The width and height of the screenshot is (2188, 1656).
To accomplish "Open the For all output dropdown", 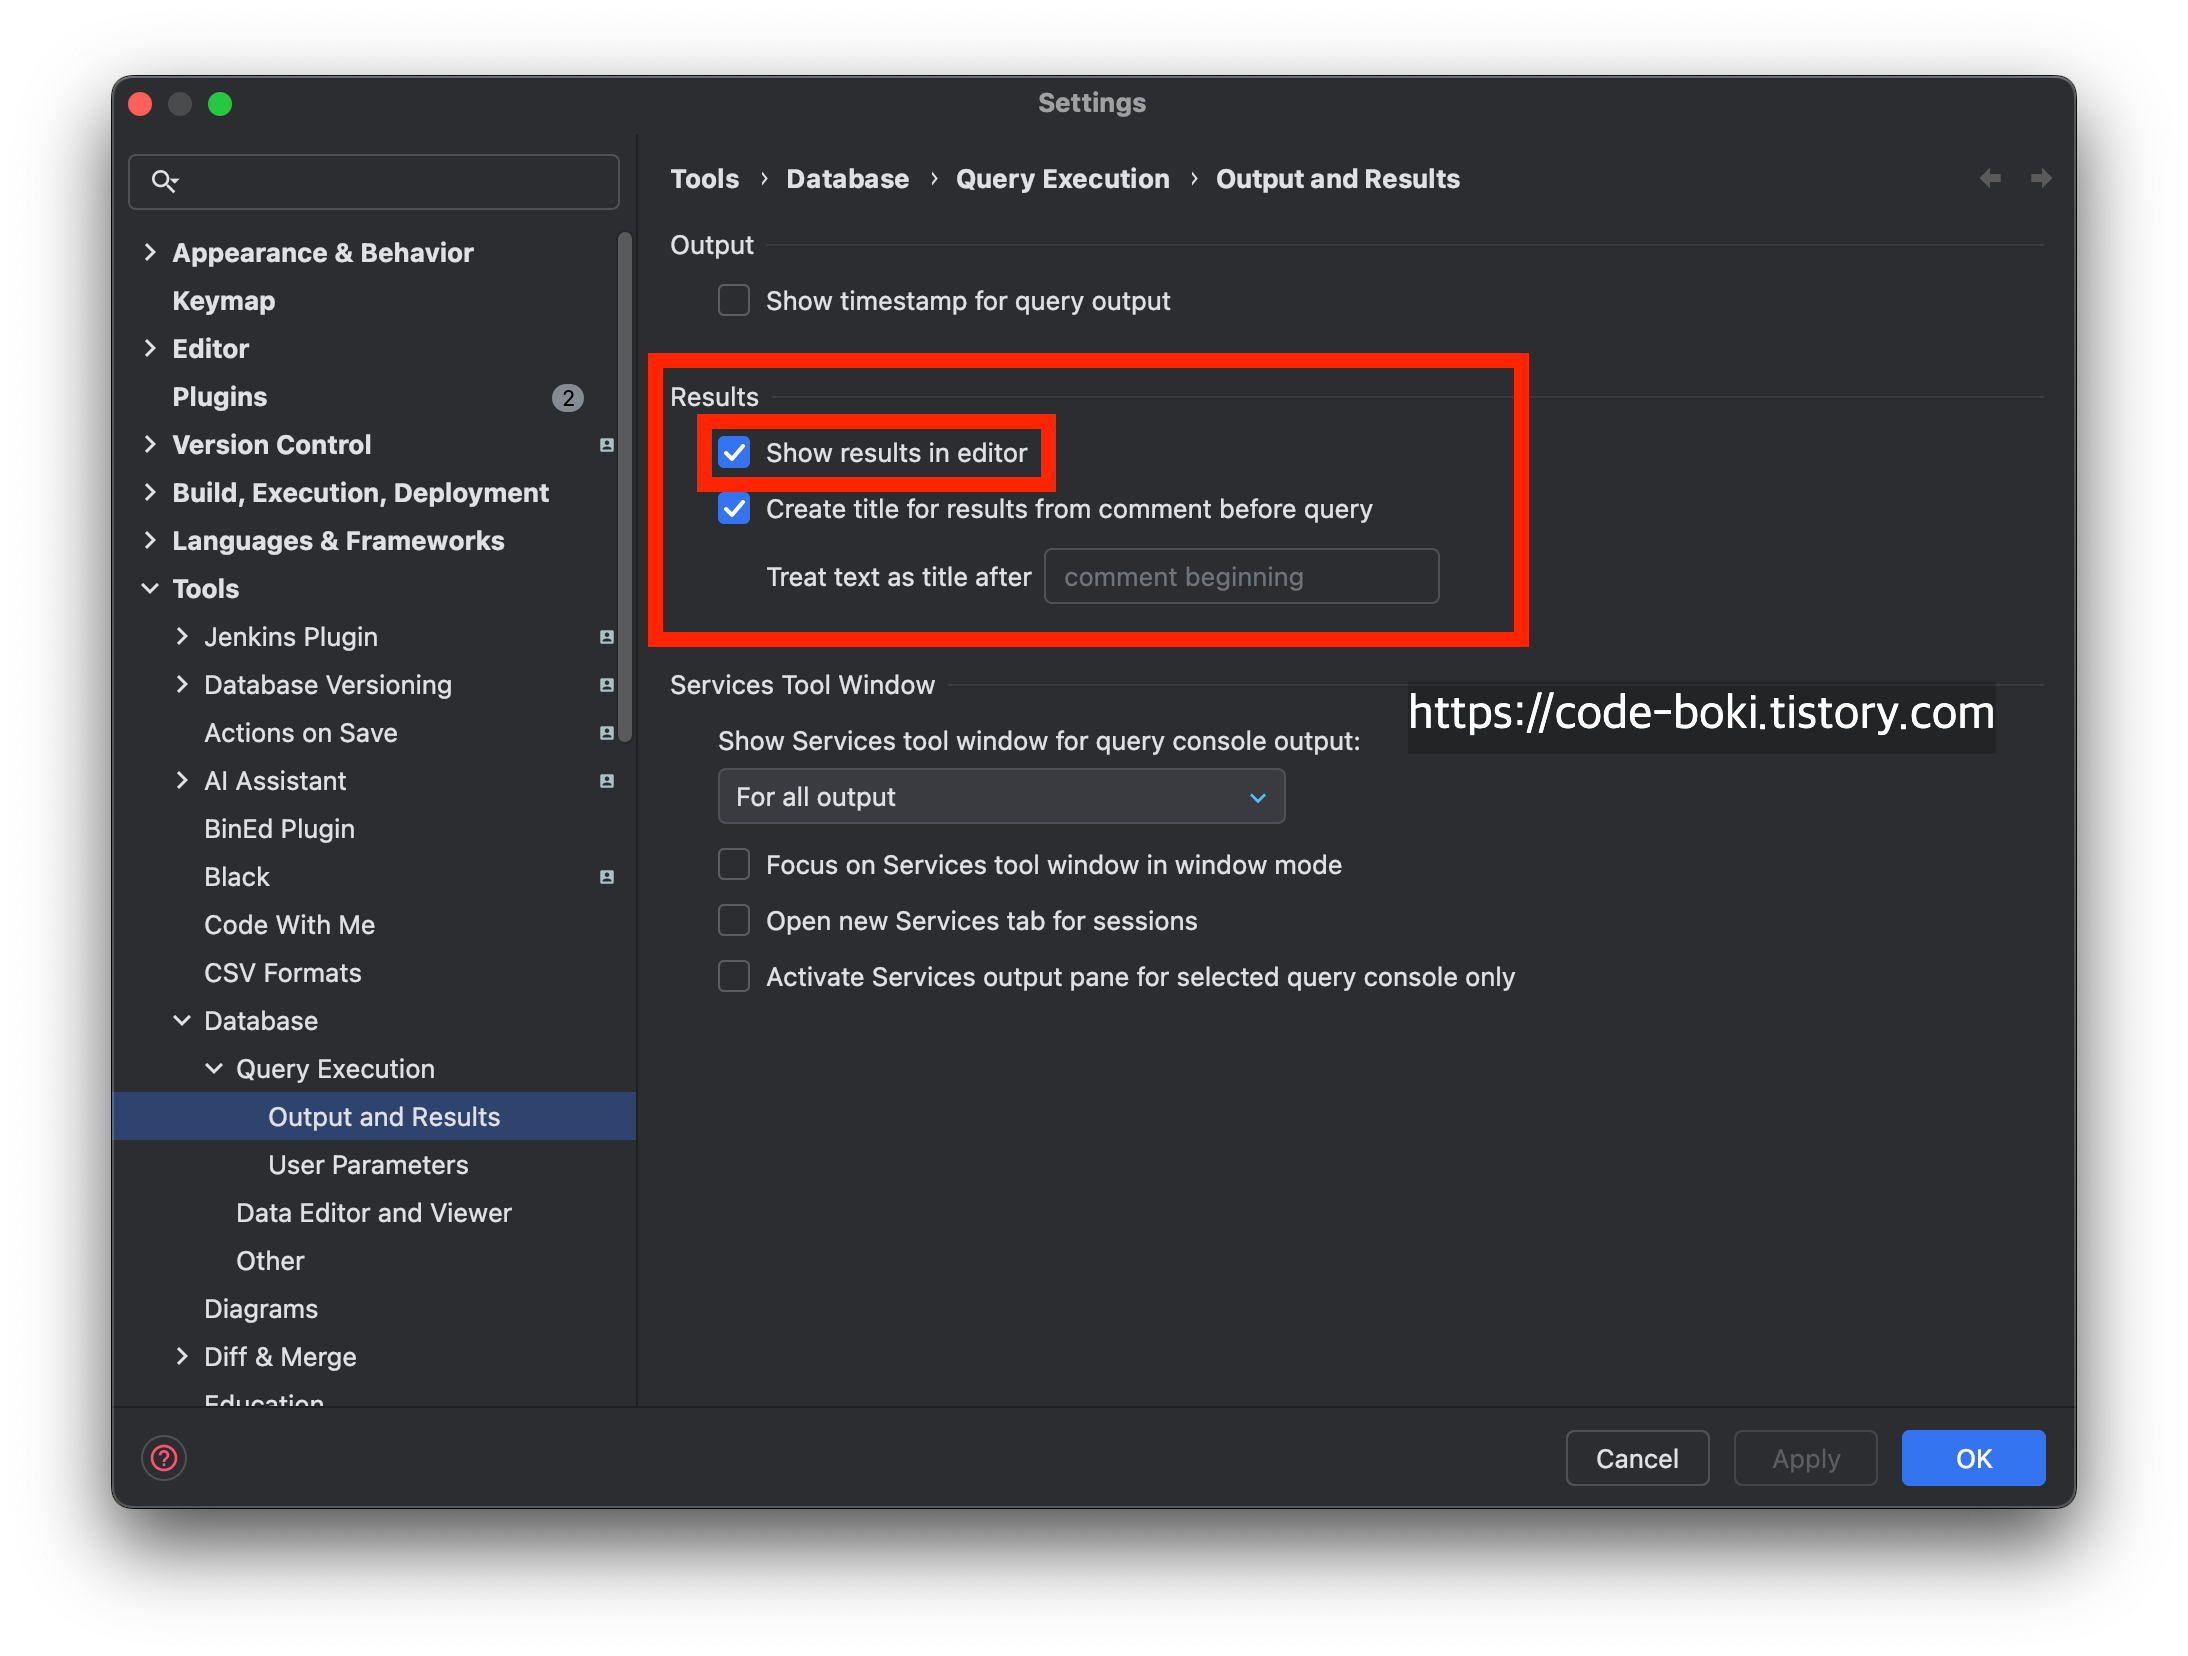I will point(1000,797).
